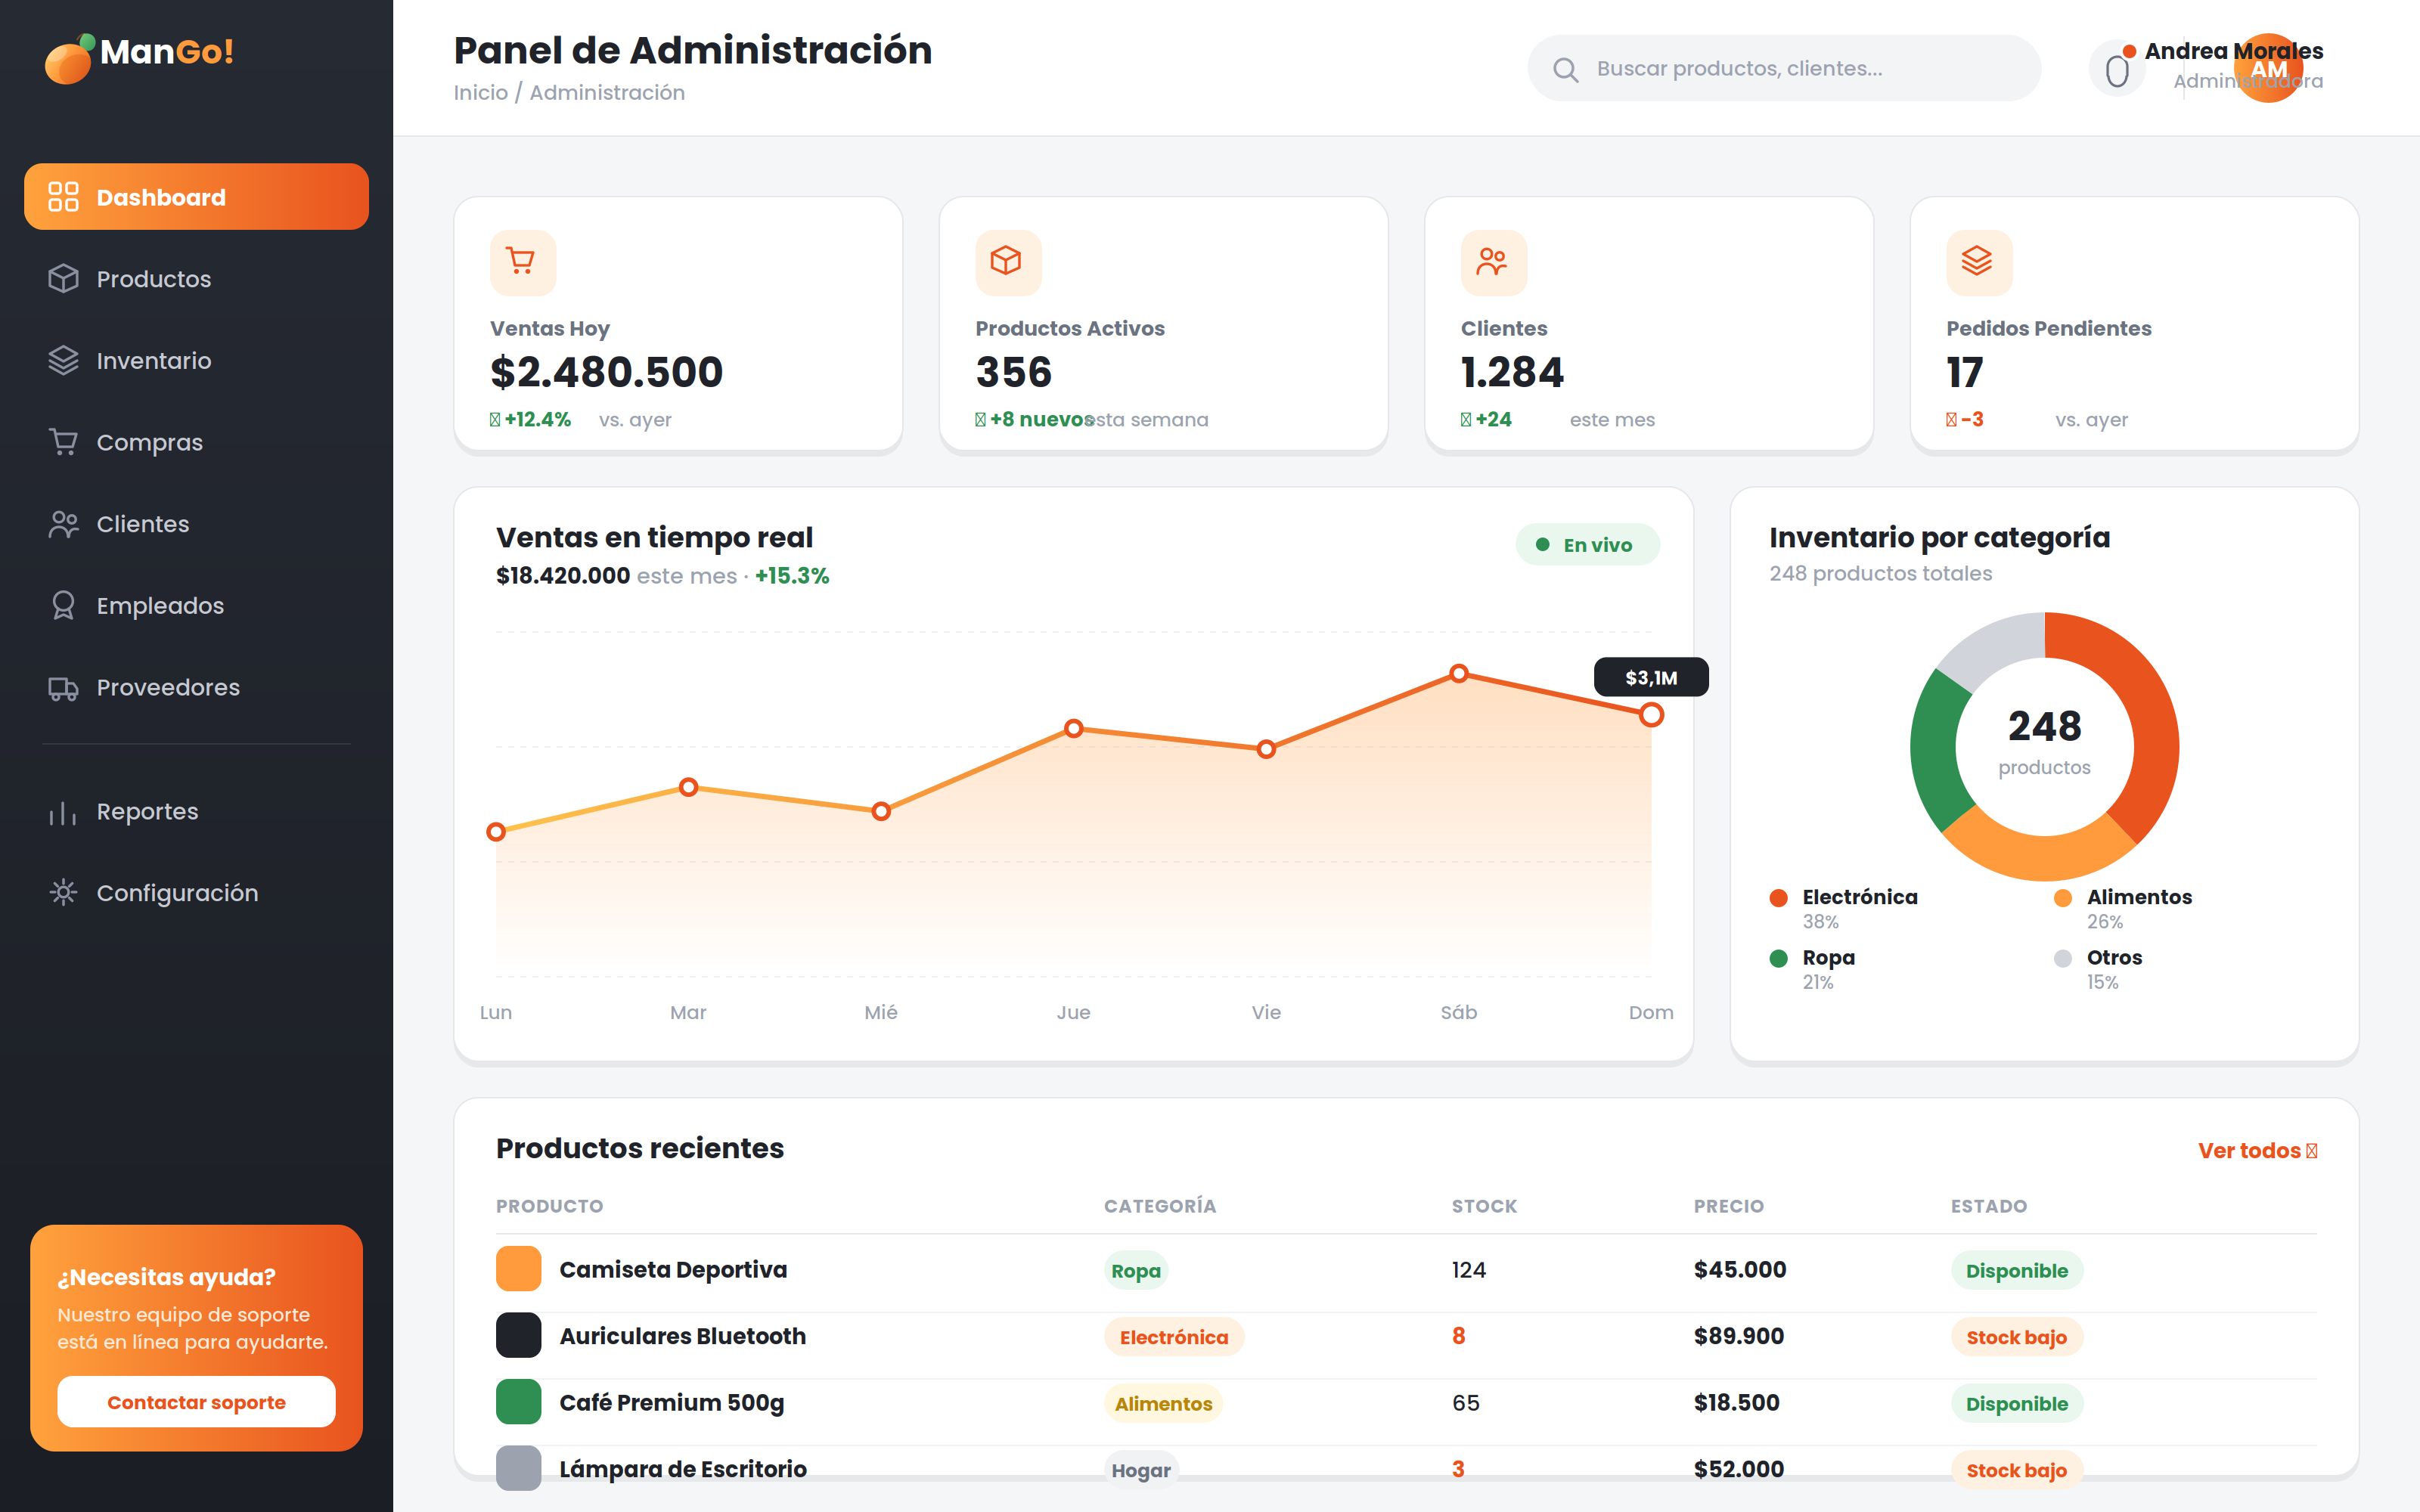Click the Reportes bar chart icon
The image size is (2420, 1512).
point(63,812)
